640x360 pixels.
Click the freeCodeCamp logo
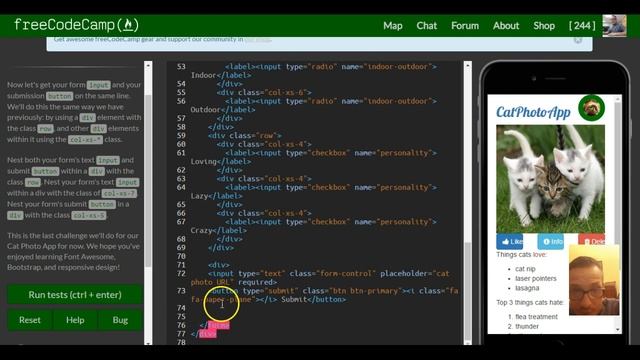point(76,25)
